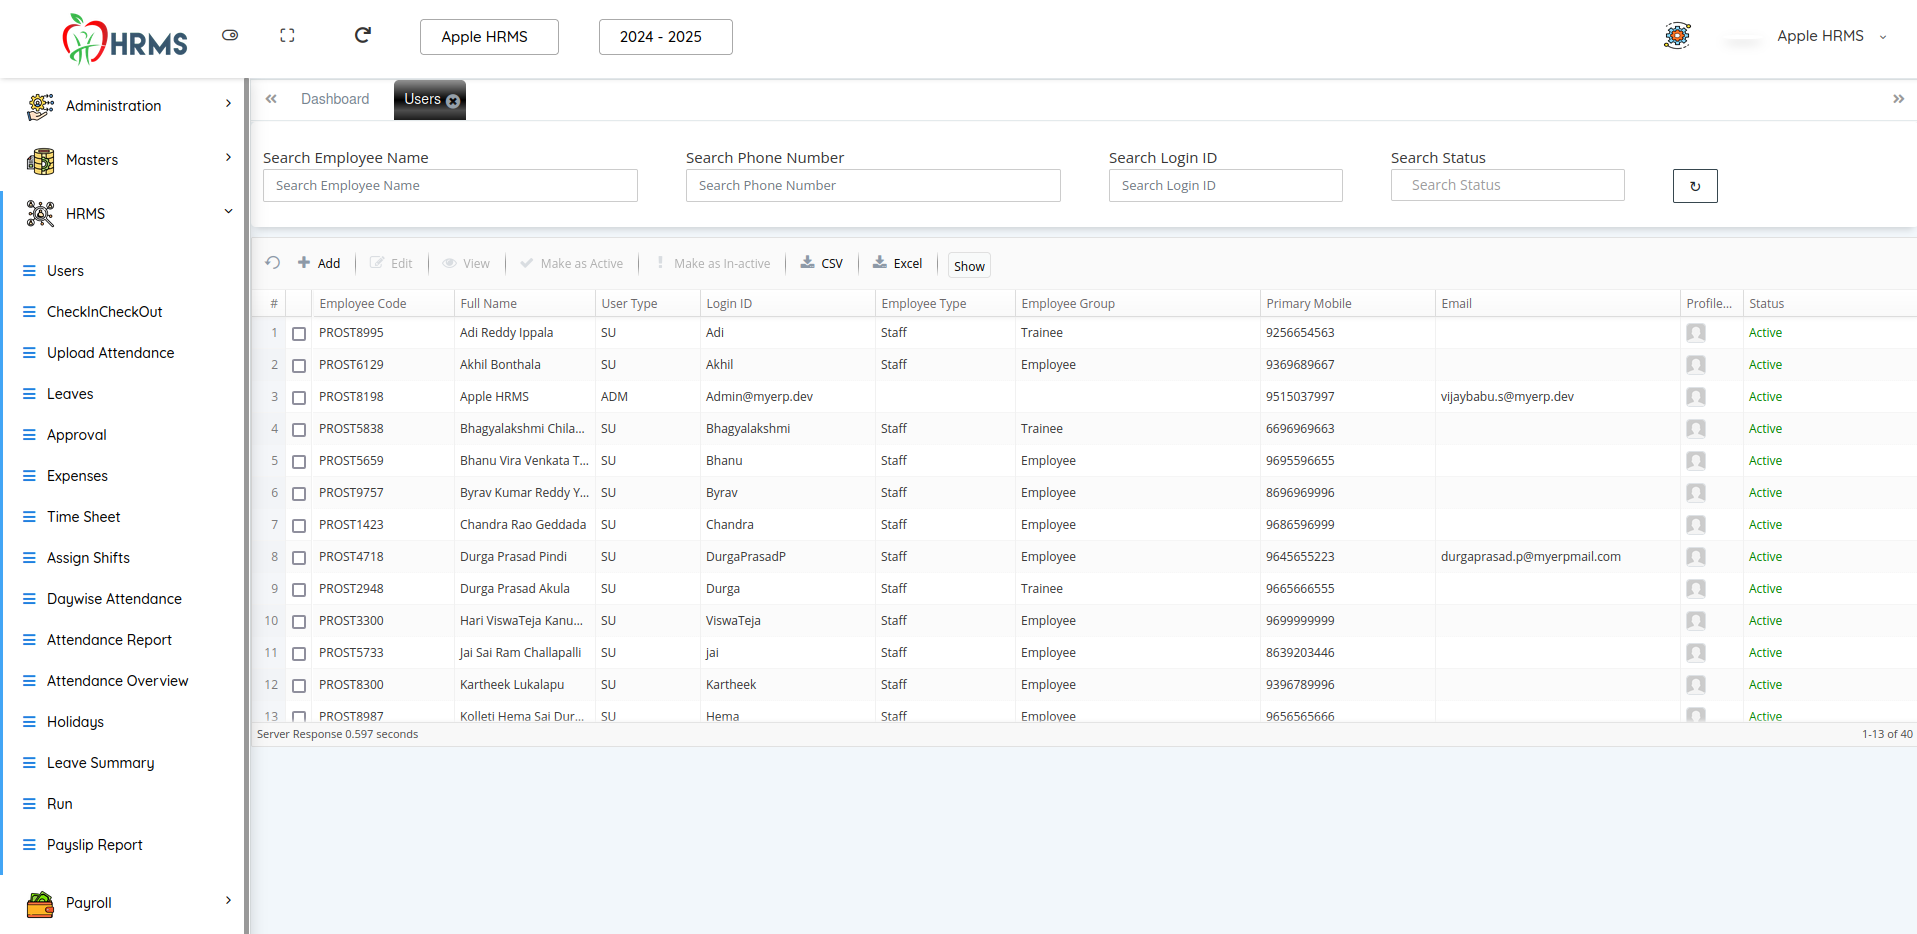Click the HRMS module sidebar icon
This screenshot has height=934, width=1917.
click(40, 214)
